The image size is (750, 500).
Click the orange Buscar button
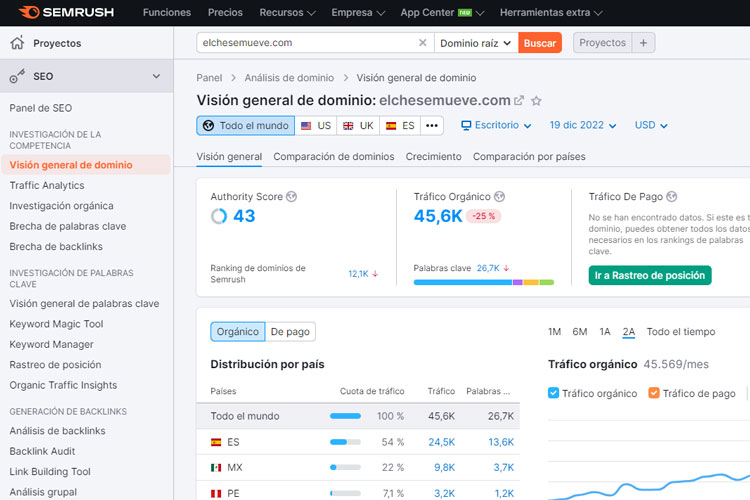tap(540, 43)
